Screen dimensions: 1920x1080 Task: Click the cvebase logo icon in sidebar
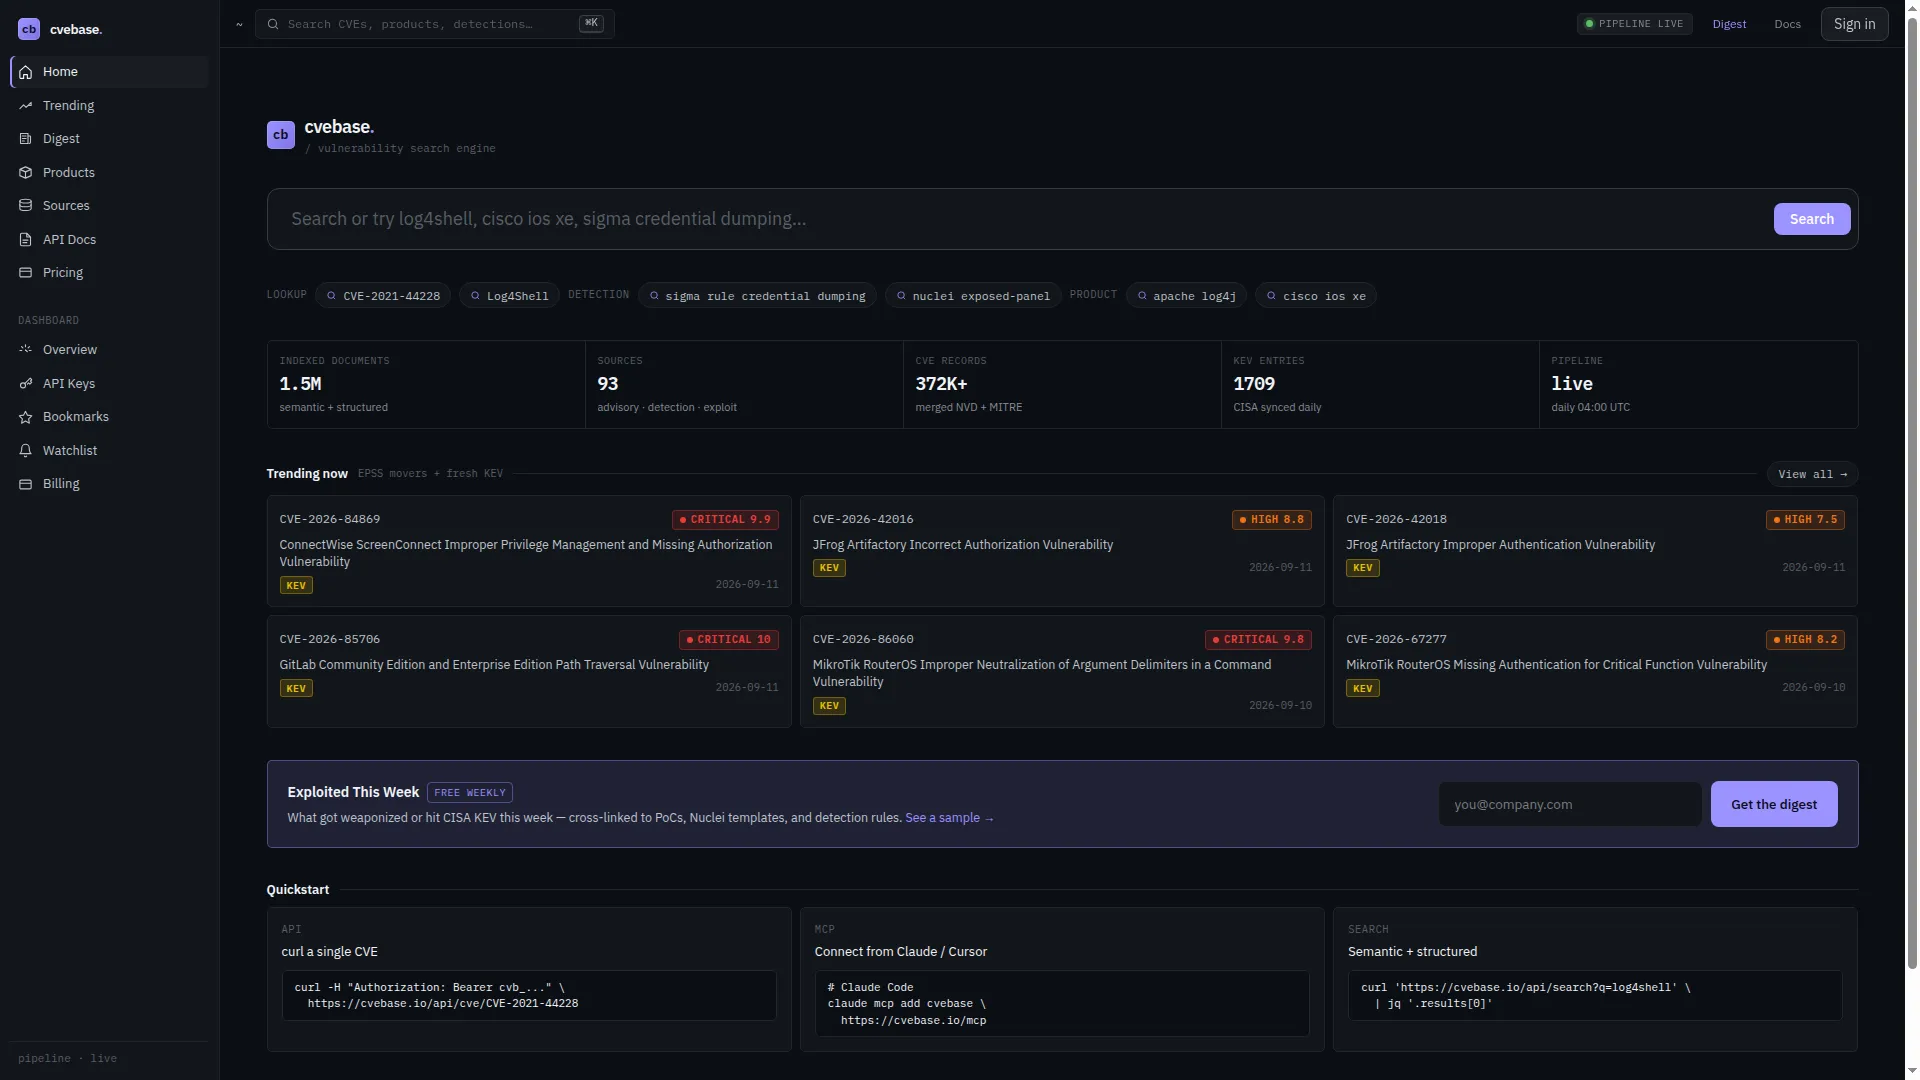29,29
